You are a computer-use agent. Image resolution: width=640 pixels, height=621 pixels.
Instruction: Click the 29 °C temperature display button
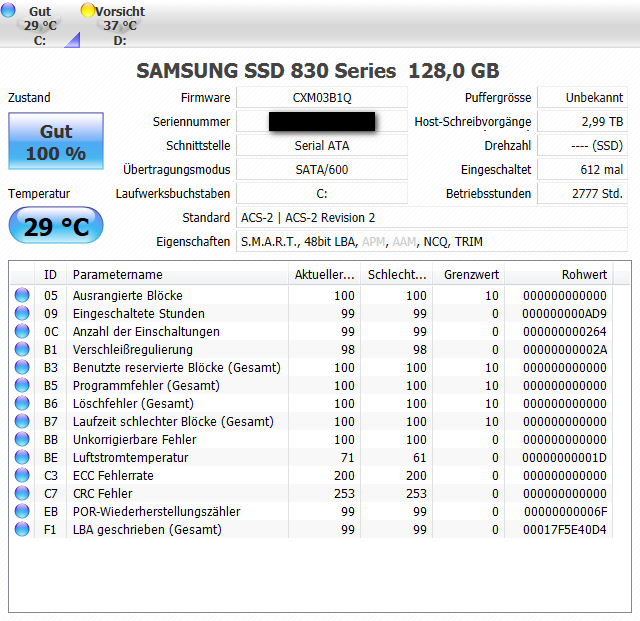coord(56,225)
